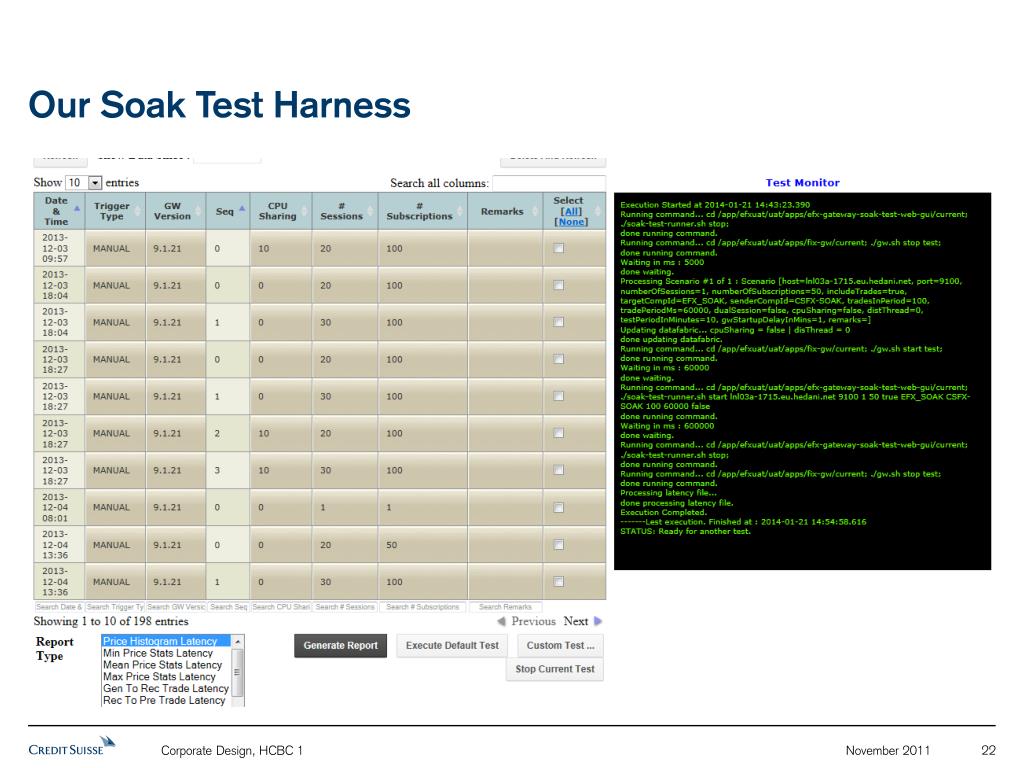Sort table by GW Version column arrow
Viewport: 1024px width, 768px height.
pos(198,211)
